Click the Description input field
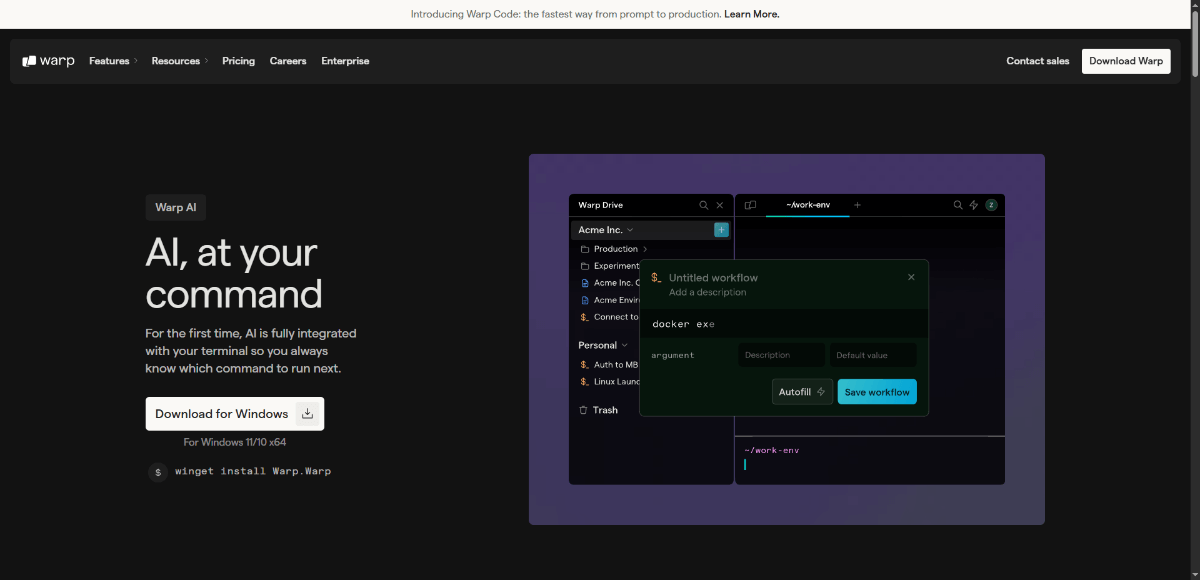Image resolution: width=1200 pixels, height=580 pixels. (x=782, y=355)
